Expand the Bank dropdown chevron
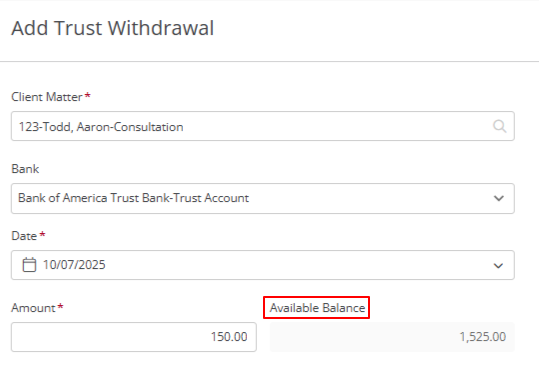The image size is (539, 367). [498, 198]
